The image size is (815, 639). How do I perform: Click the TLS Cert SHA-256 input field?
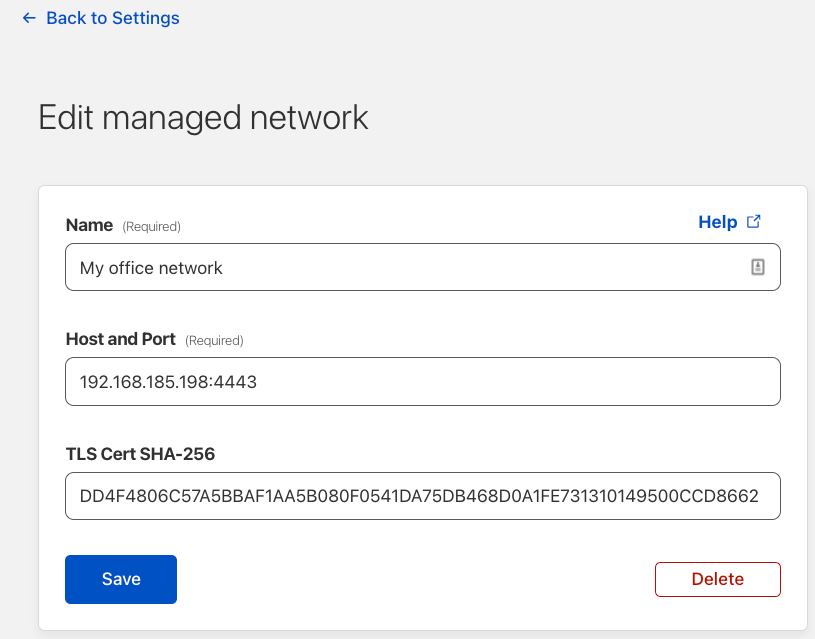[423, 496]
